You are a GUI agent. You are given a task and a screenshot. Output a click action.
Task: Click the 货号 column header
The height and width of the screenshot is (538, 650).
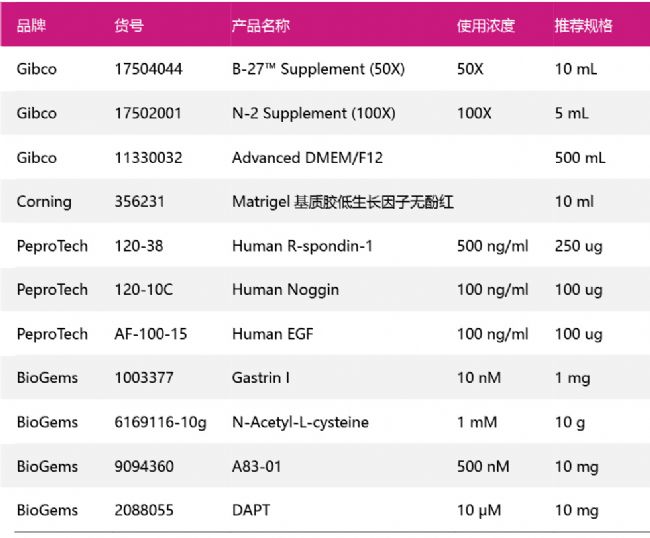129,26
